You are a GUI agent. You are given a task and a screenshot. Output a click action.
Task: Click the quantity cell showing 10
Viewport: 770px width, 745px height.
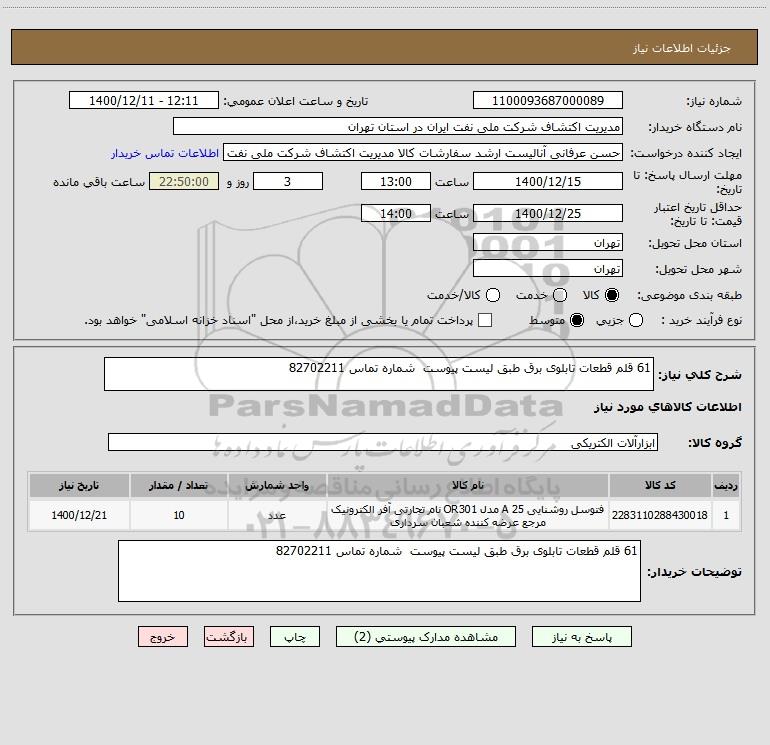point(179,515)
